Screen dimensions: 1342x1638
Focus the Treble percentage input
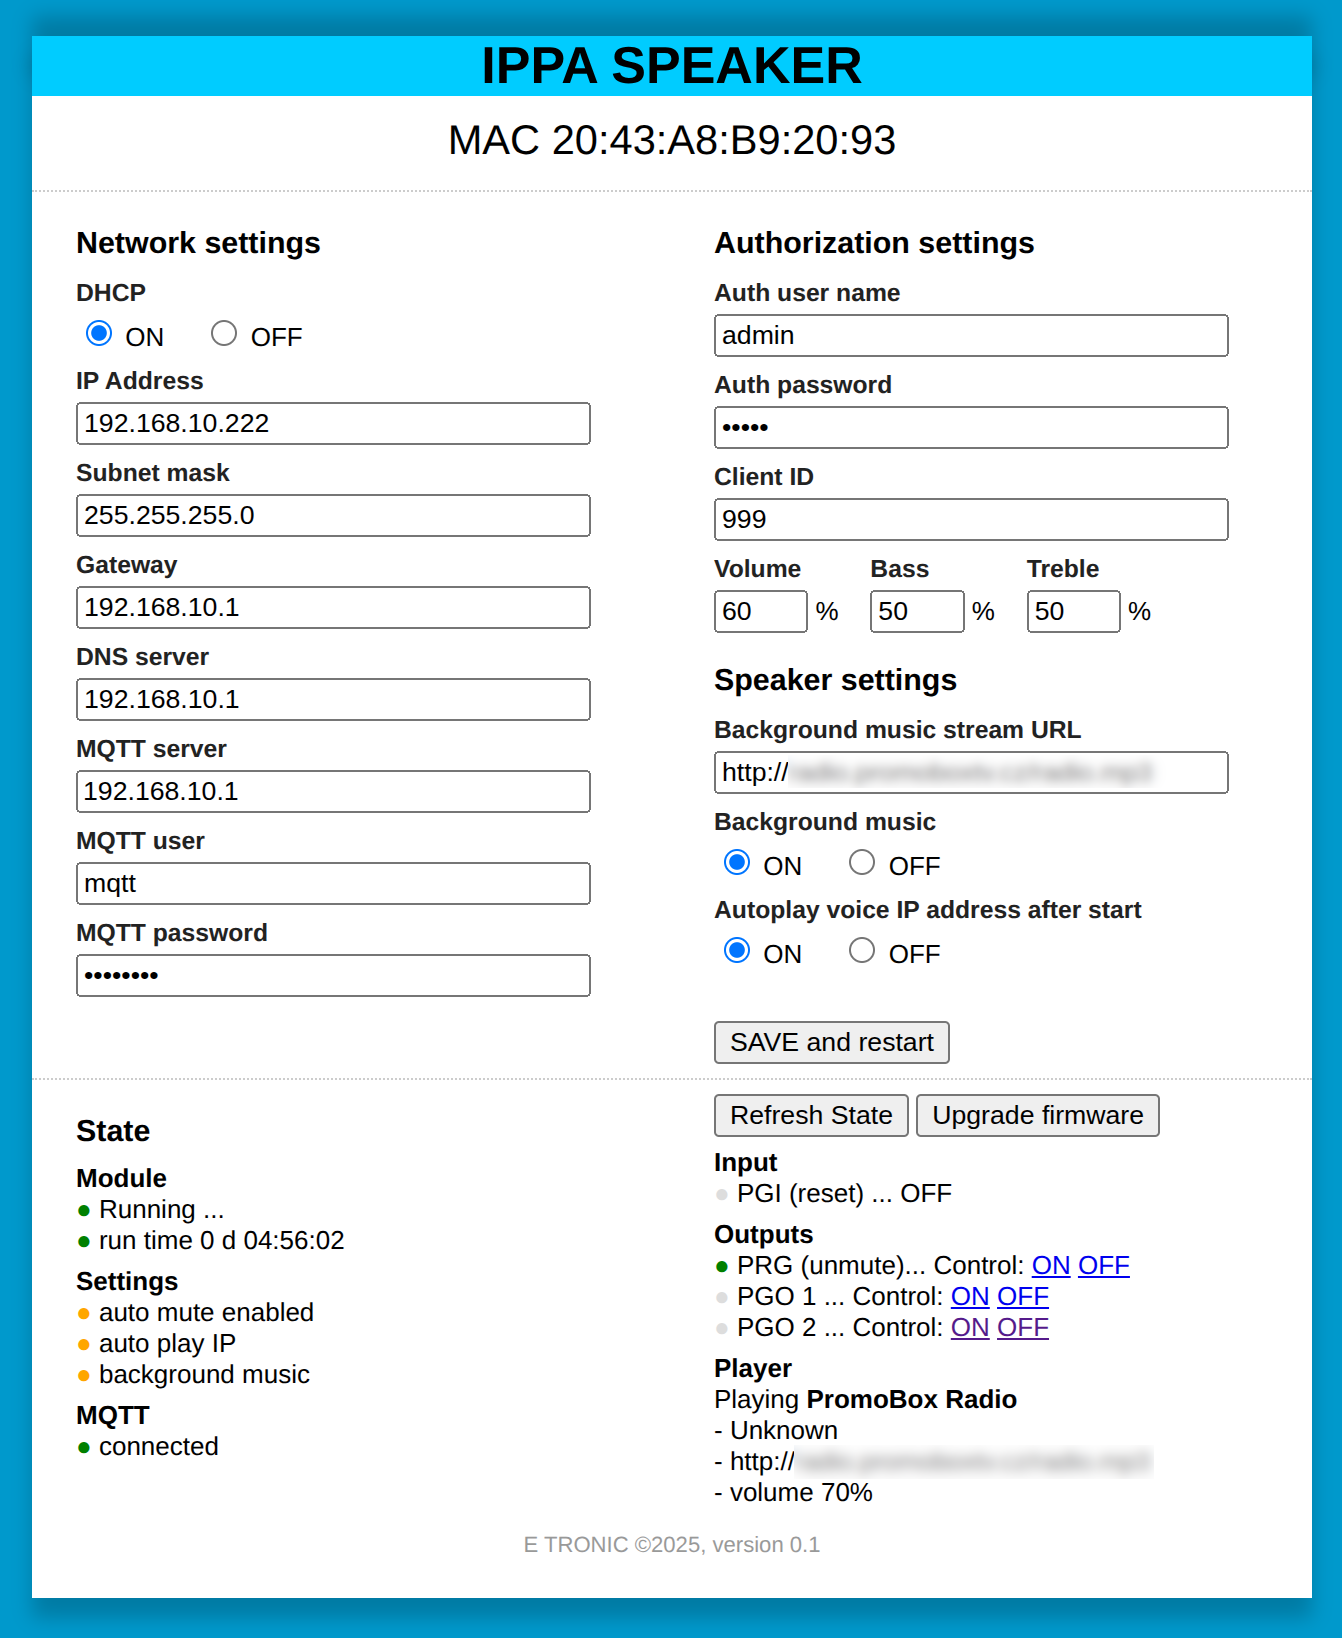tap(1072, 612)
